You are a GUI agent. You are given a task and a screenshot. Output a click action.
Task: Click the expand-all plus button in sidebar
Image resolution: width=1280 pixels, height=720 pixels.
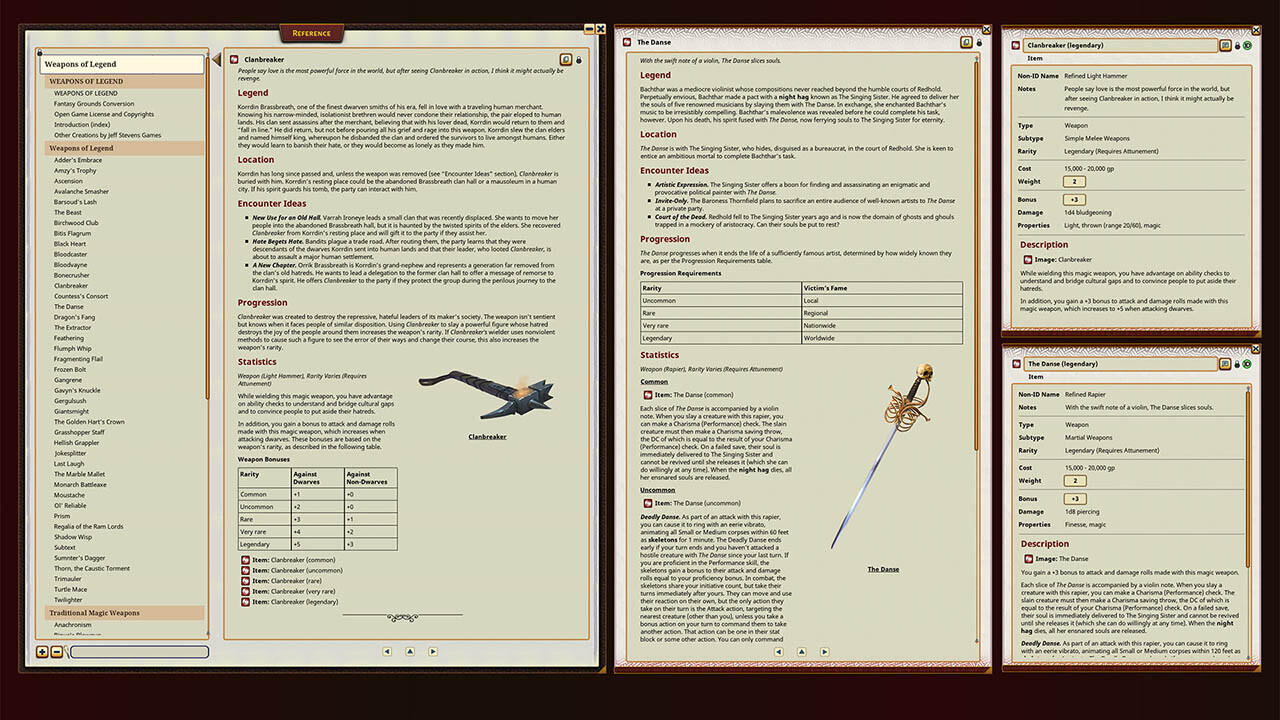[42, 652]
